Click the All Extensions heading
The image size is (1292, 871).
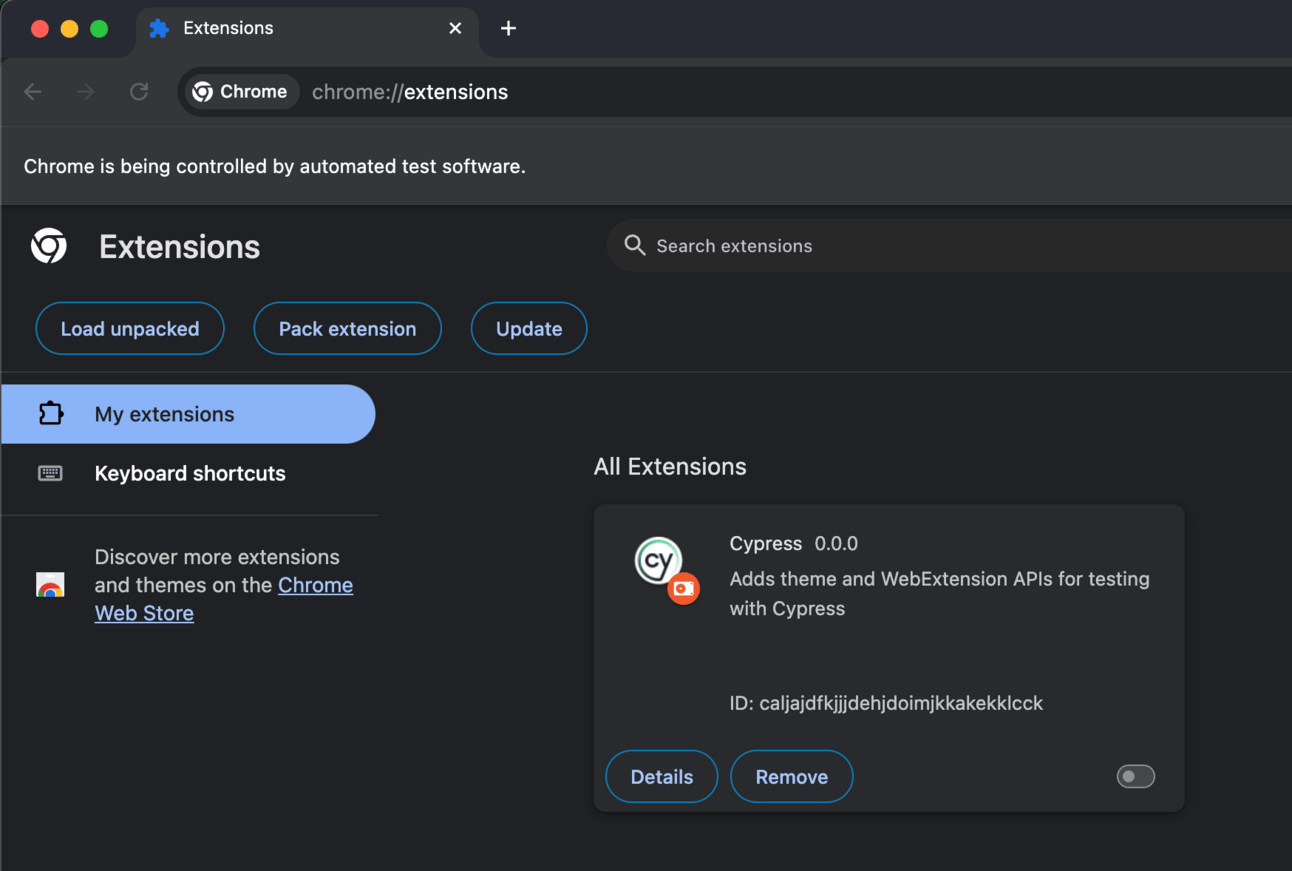(x=670, y=466)
